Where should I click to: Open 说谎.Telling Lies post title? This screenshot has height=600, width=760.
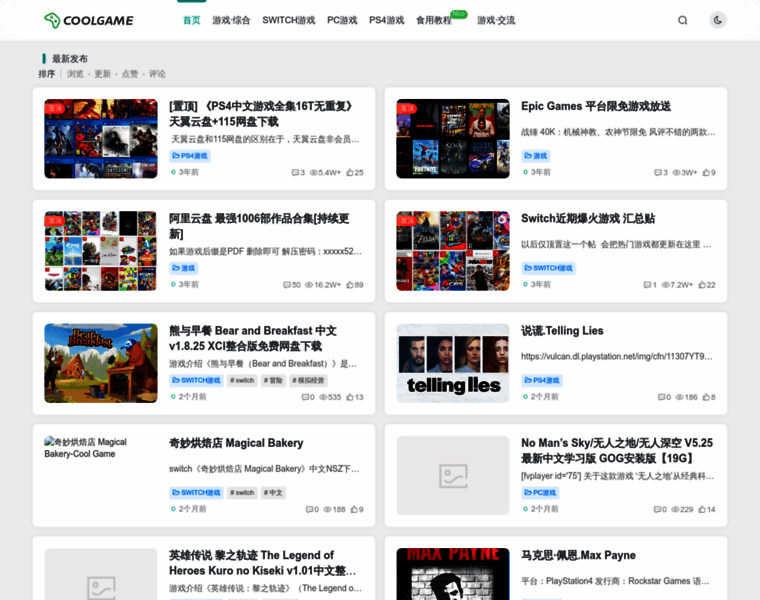(x=562, y=331)
